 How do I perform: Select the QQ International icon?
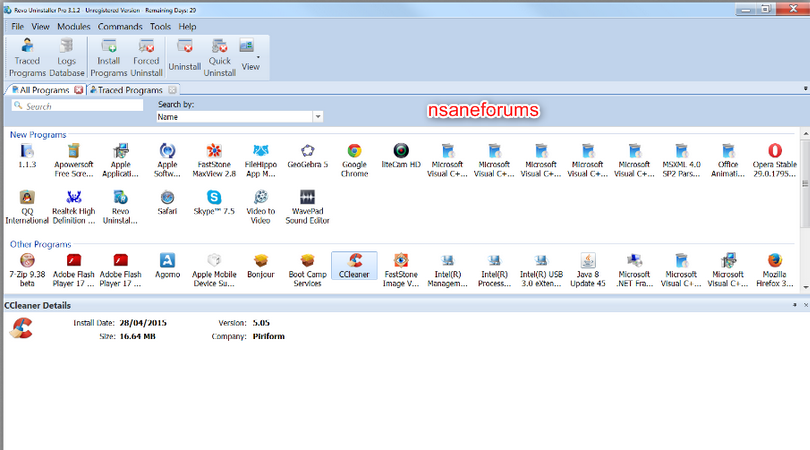click(x=27, y=207)
